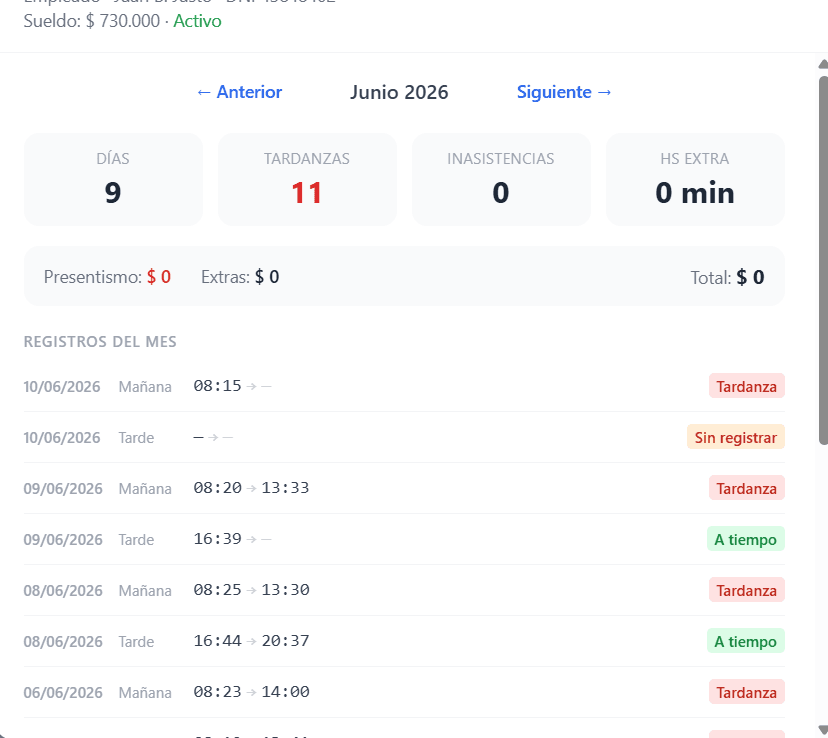Select the 13:33 exit time on 09/06/2026

click(285, 488)
